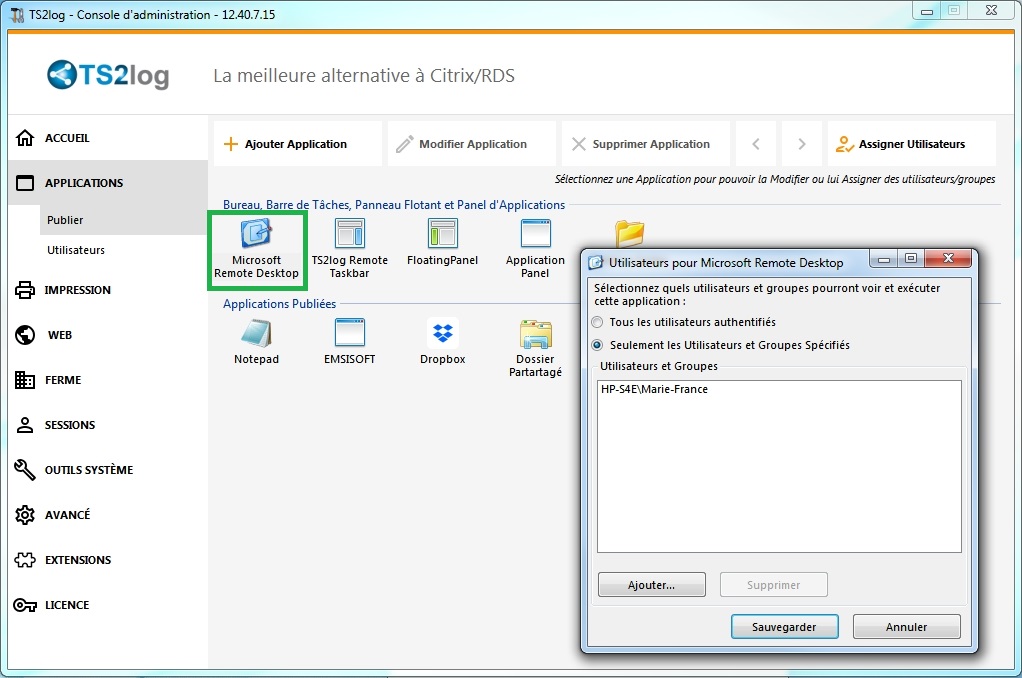Open the WEB section

108,335
